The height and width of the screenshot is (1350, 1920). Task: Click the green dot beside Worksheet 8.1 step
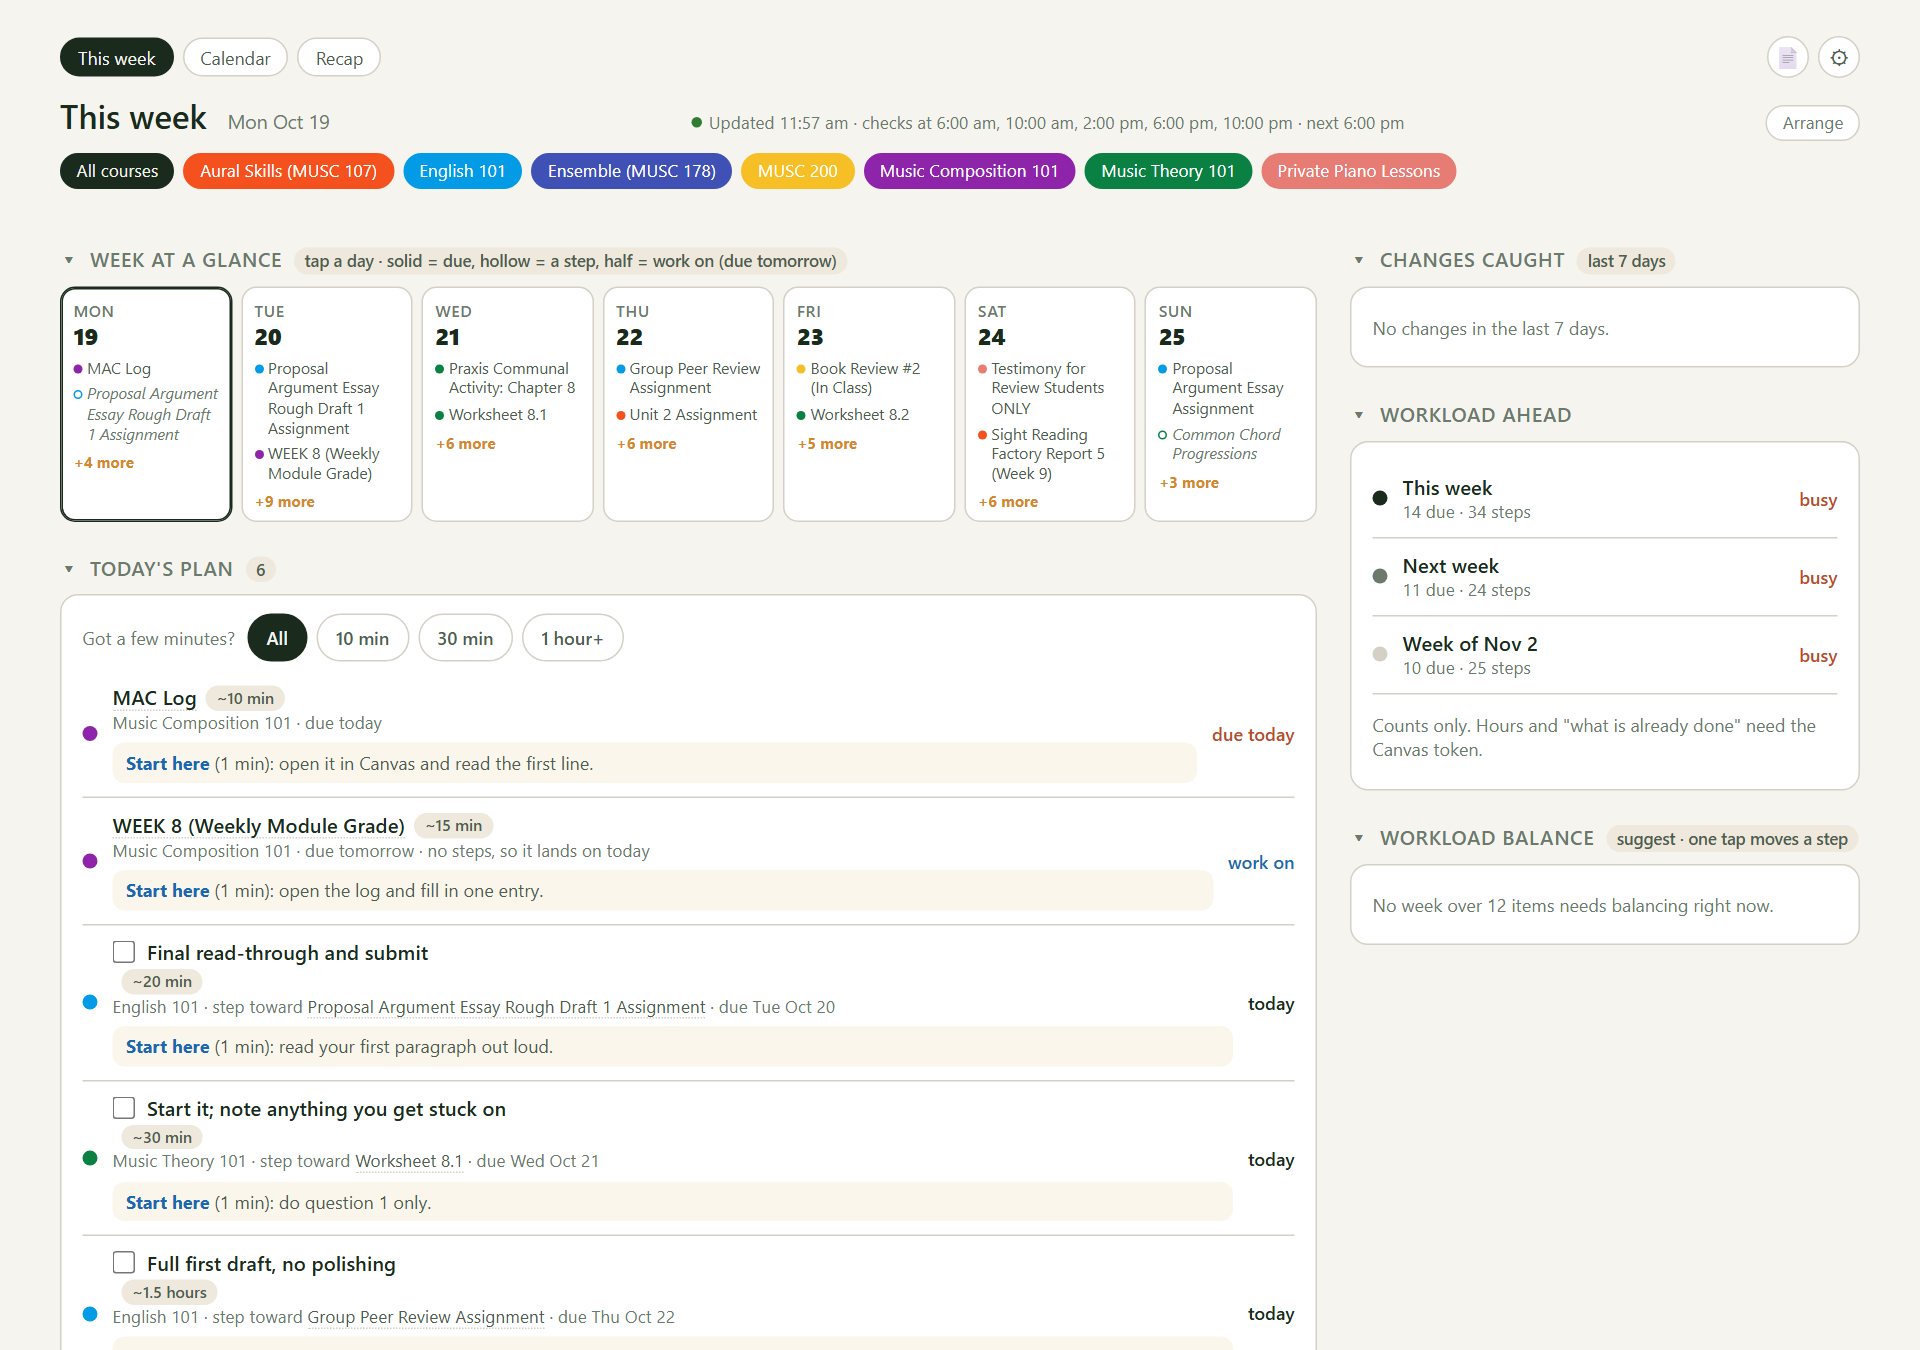[x=90, y=1158]
